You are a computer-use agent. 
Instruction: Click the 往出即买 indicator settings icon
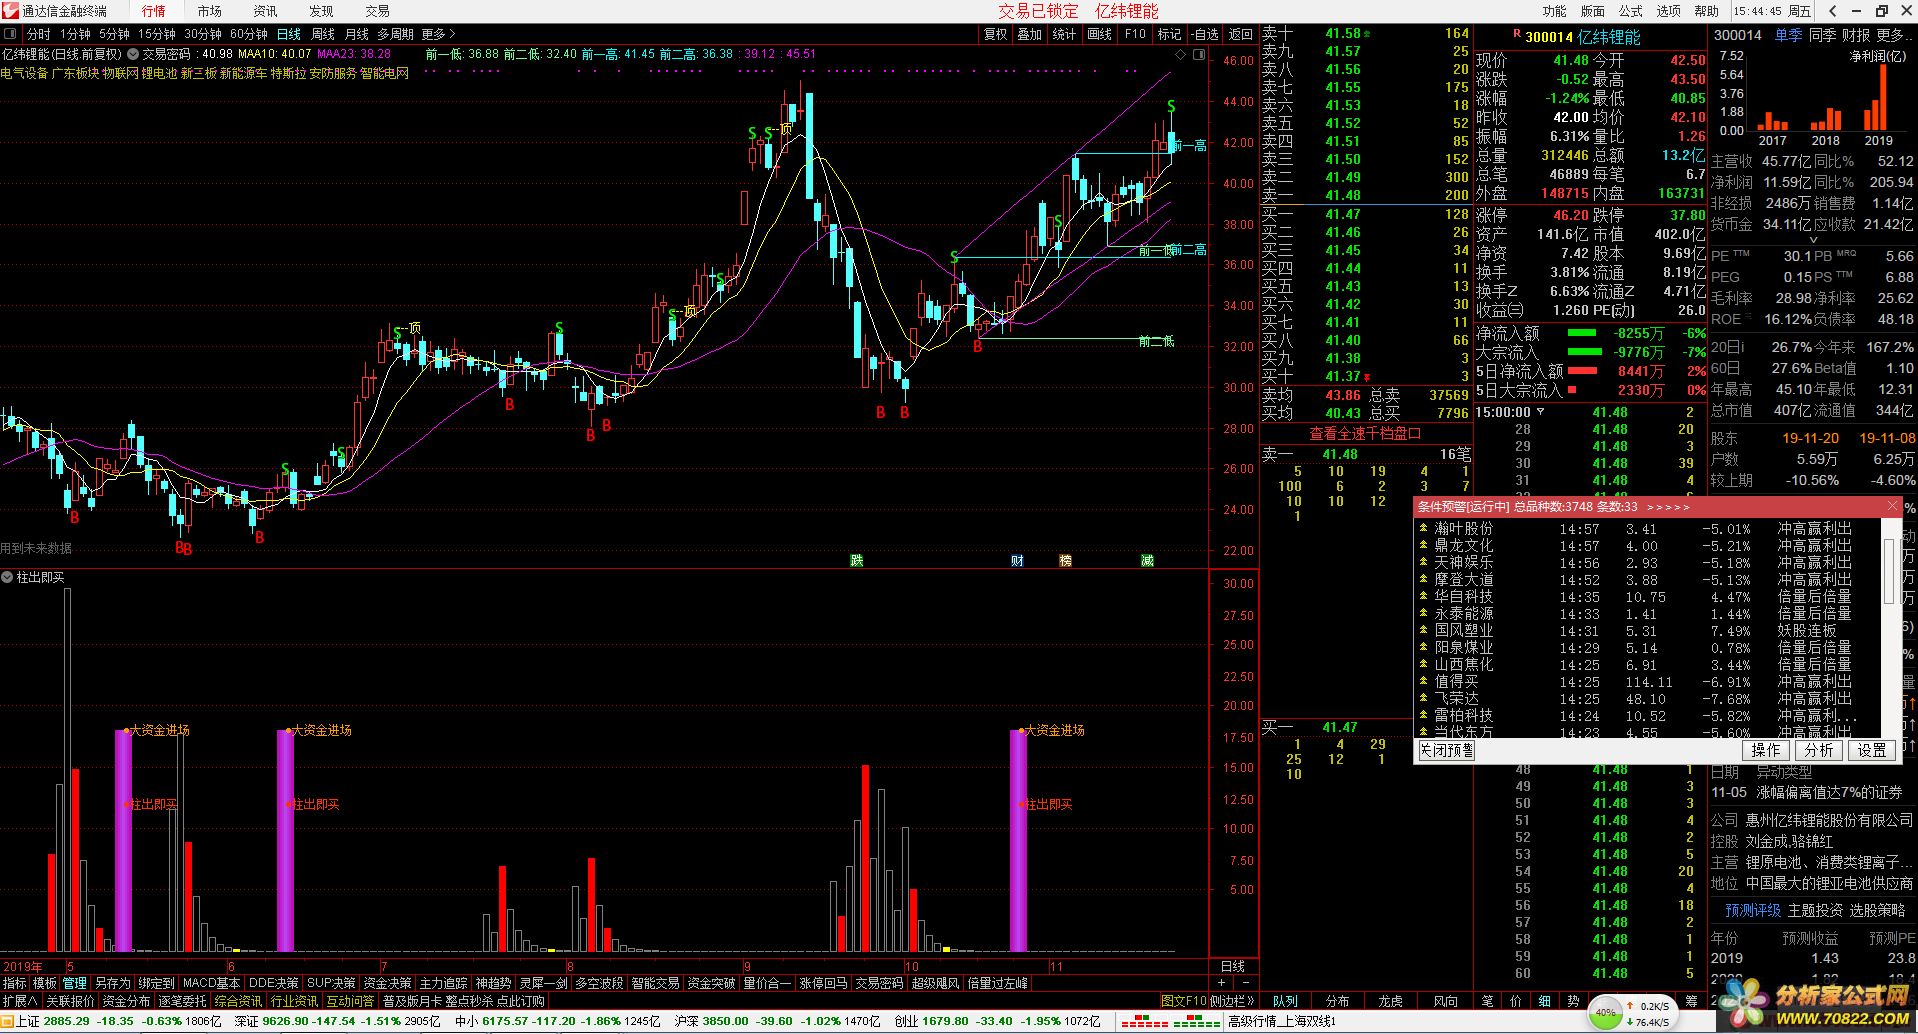pos(7,577)
